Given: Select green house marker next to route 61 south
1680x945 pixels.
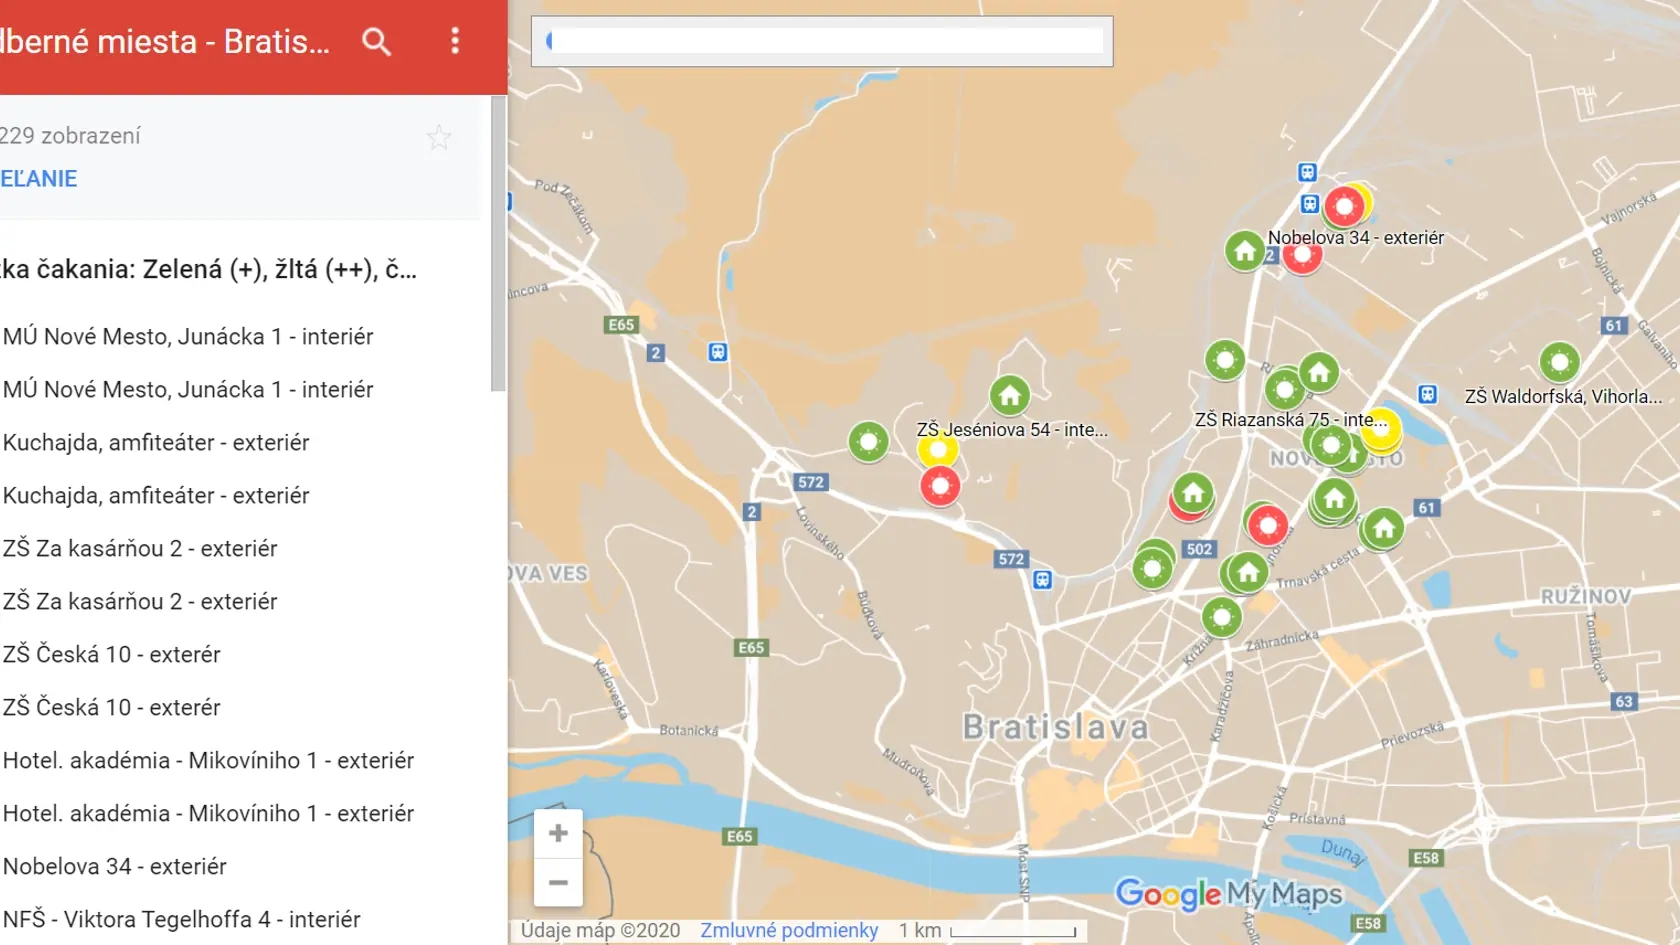Looking at the screenshot, I should click(1384, 527).
